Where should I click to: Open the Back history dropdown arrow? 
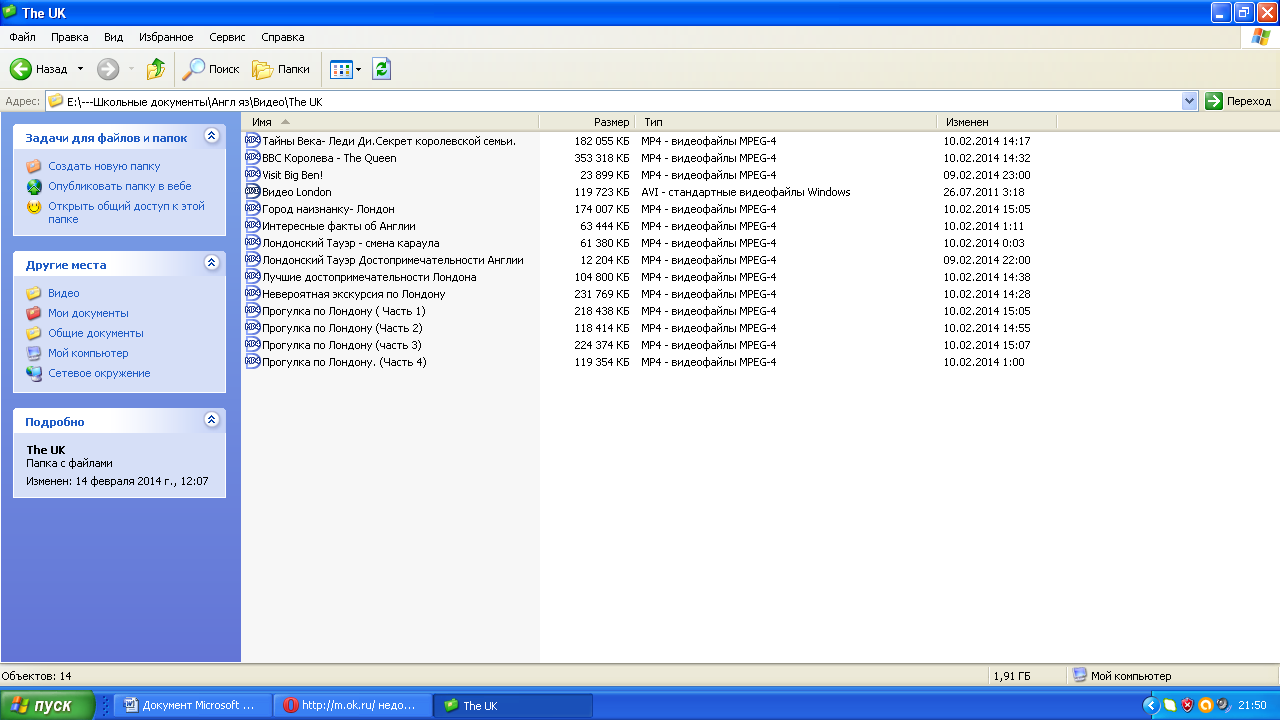click(81, 69)
